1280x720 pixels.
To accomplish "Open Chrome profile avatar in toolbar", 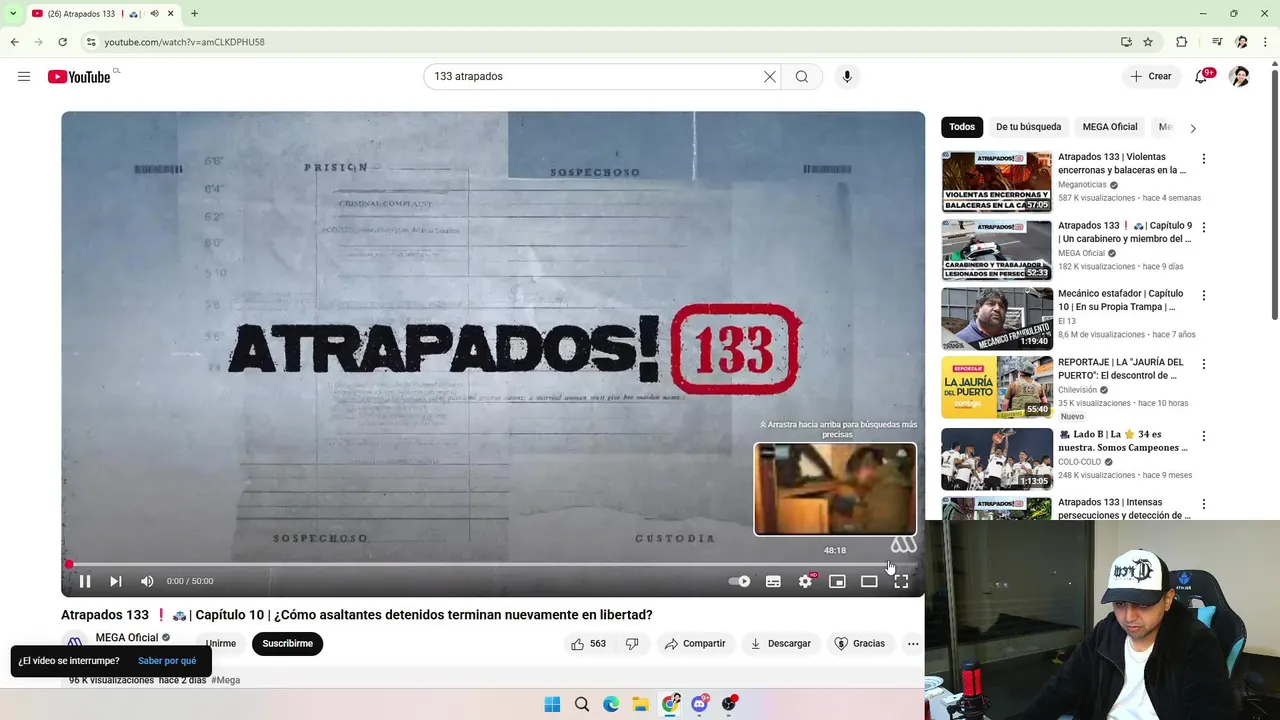I will 1241,42.
